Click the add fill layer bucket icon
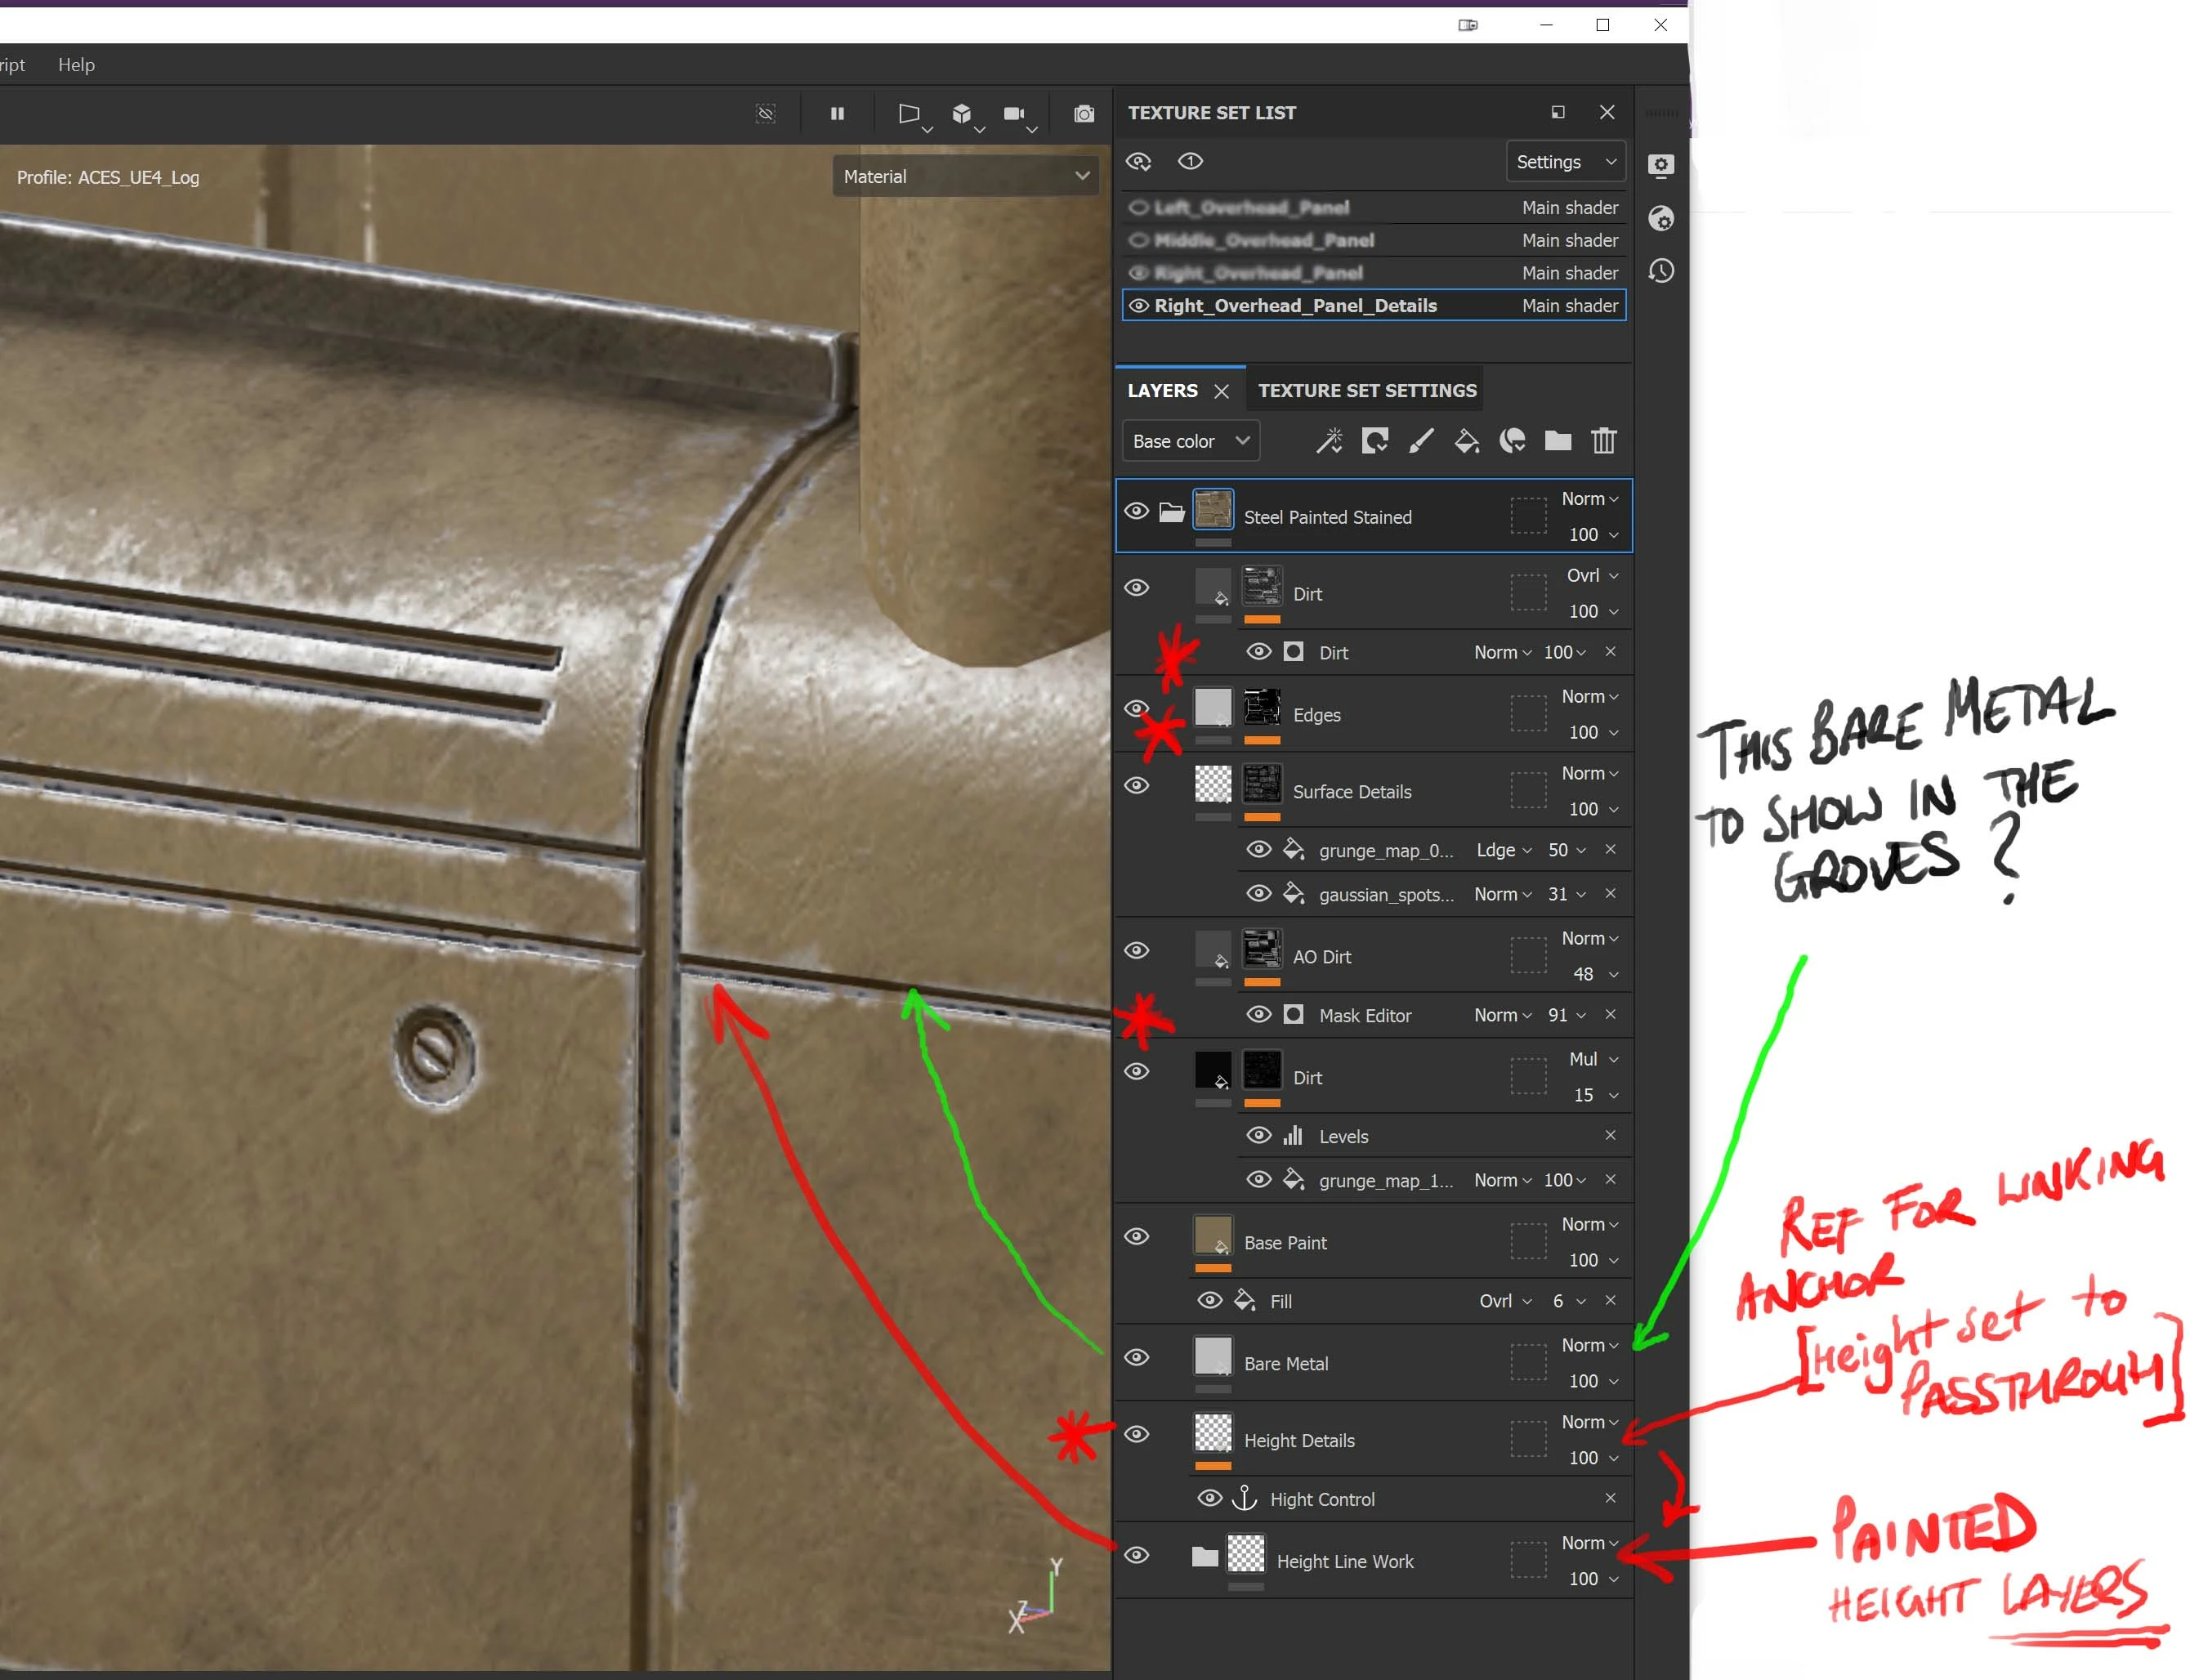Viewport: 2190px width, 1680px height. pos(1466,441)
